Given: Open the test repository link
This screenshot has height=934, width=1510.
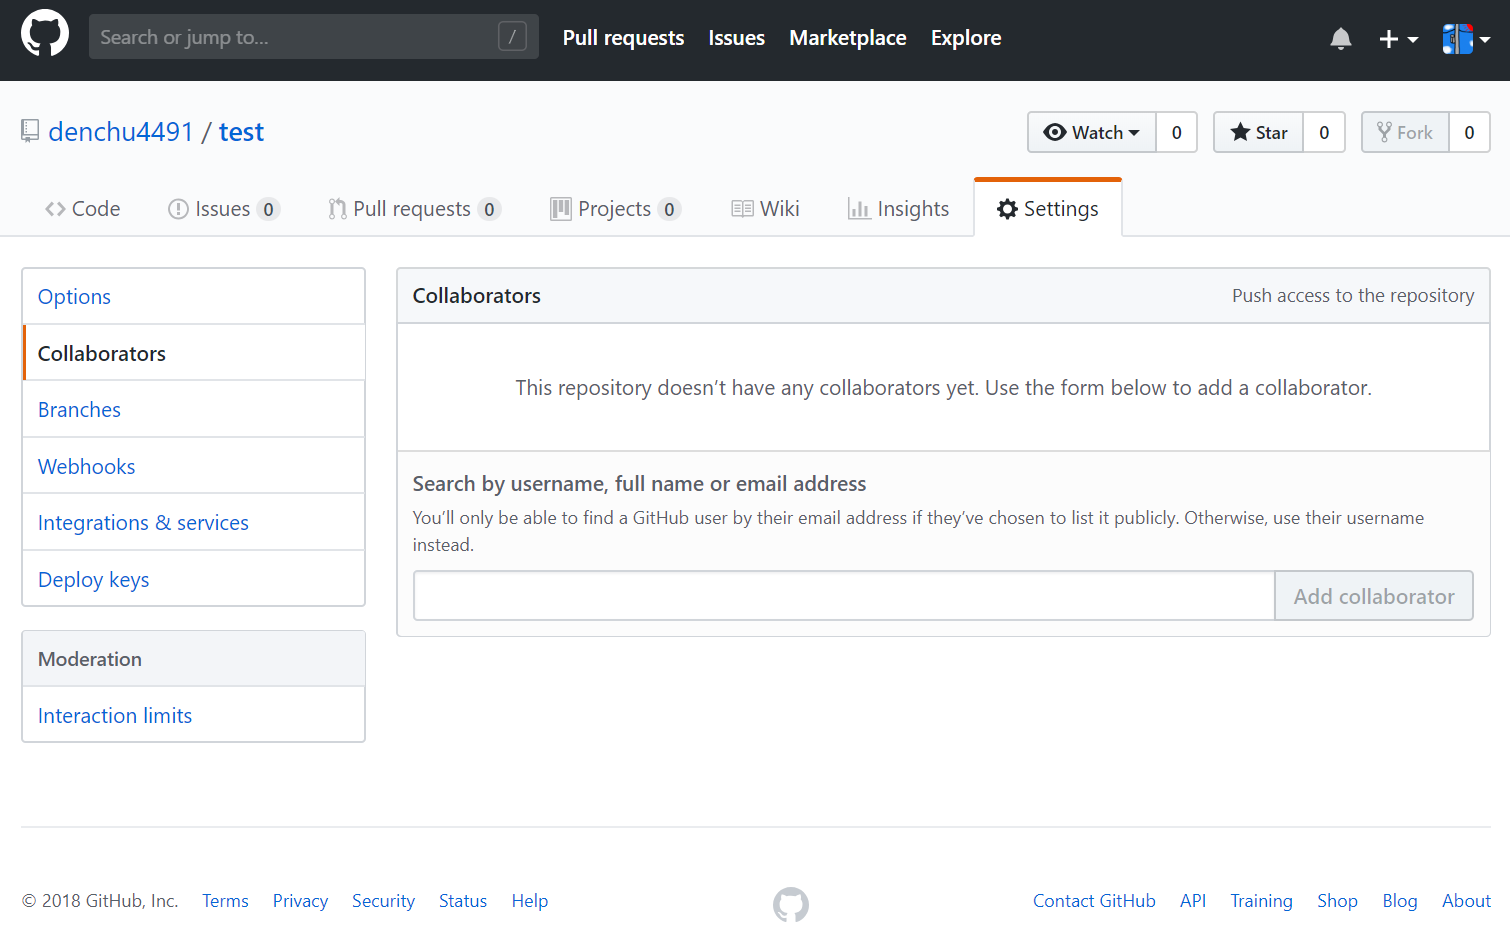Looking at the screenshot, I should coord(241,132).
